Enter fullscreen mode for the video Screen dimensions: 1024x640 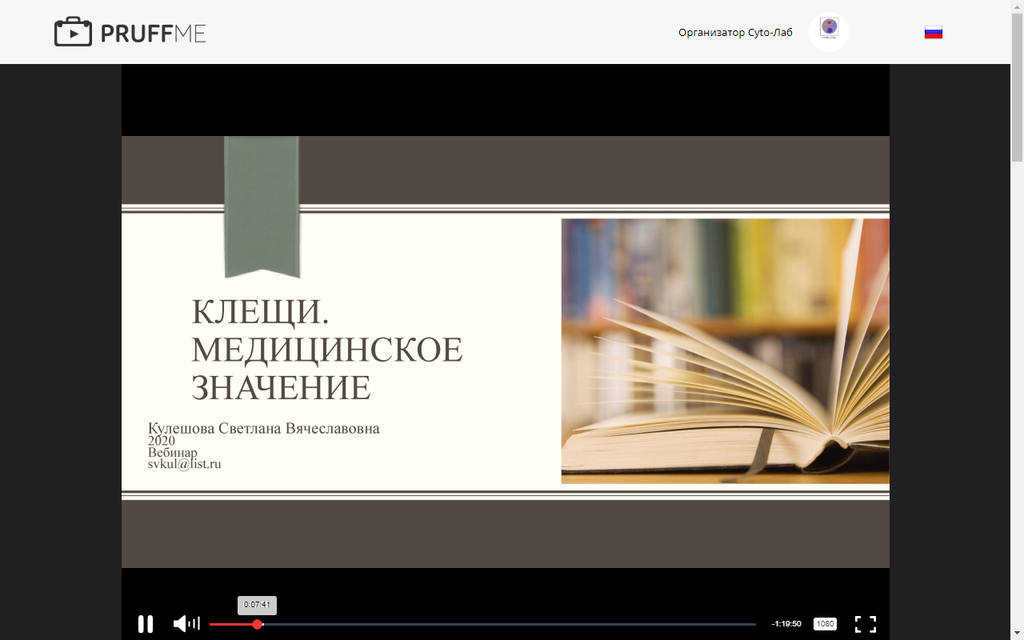[865, 624]
